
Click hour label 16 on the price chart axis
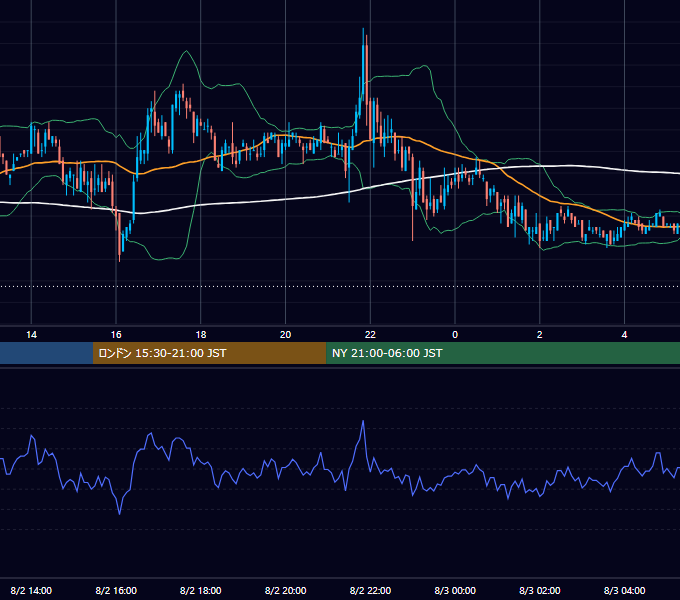[x=116, y=335]
